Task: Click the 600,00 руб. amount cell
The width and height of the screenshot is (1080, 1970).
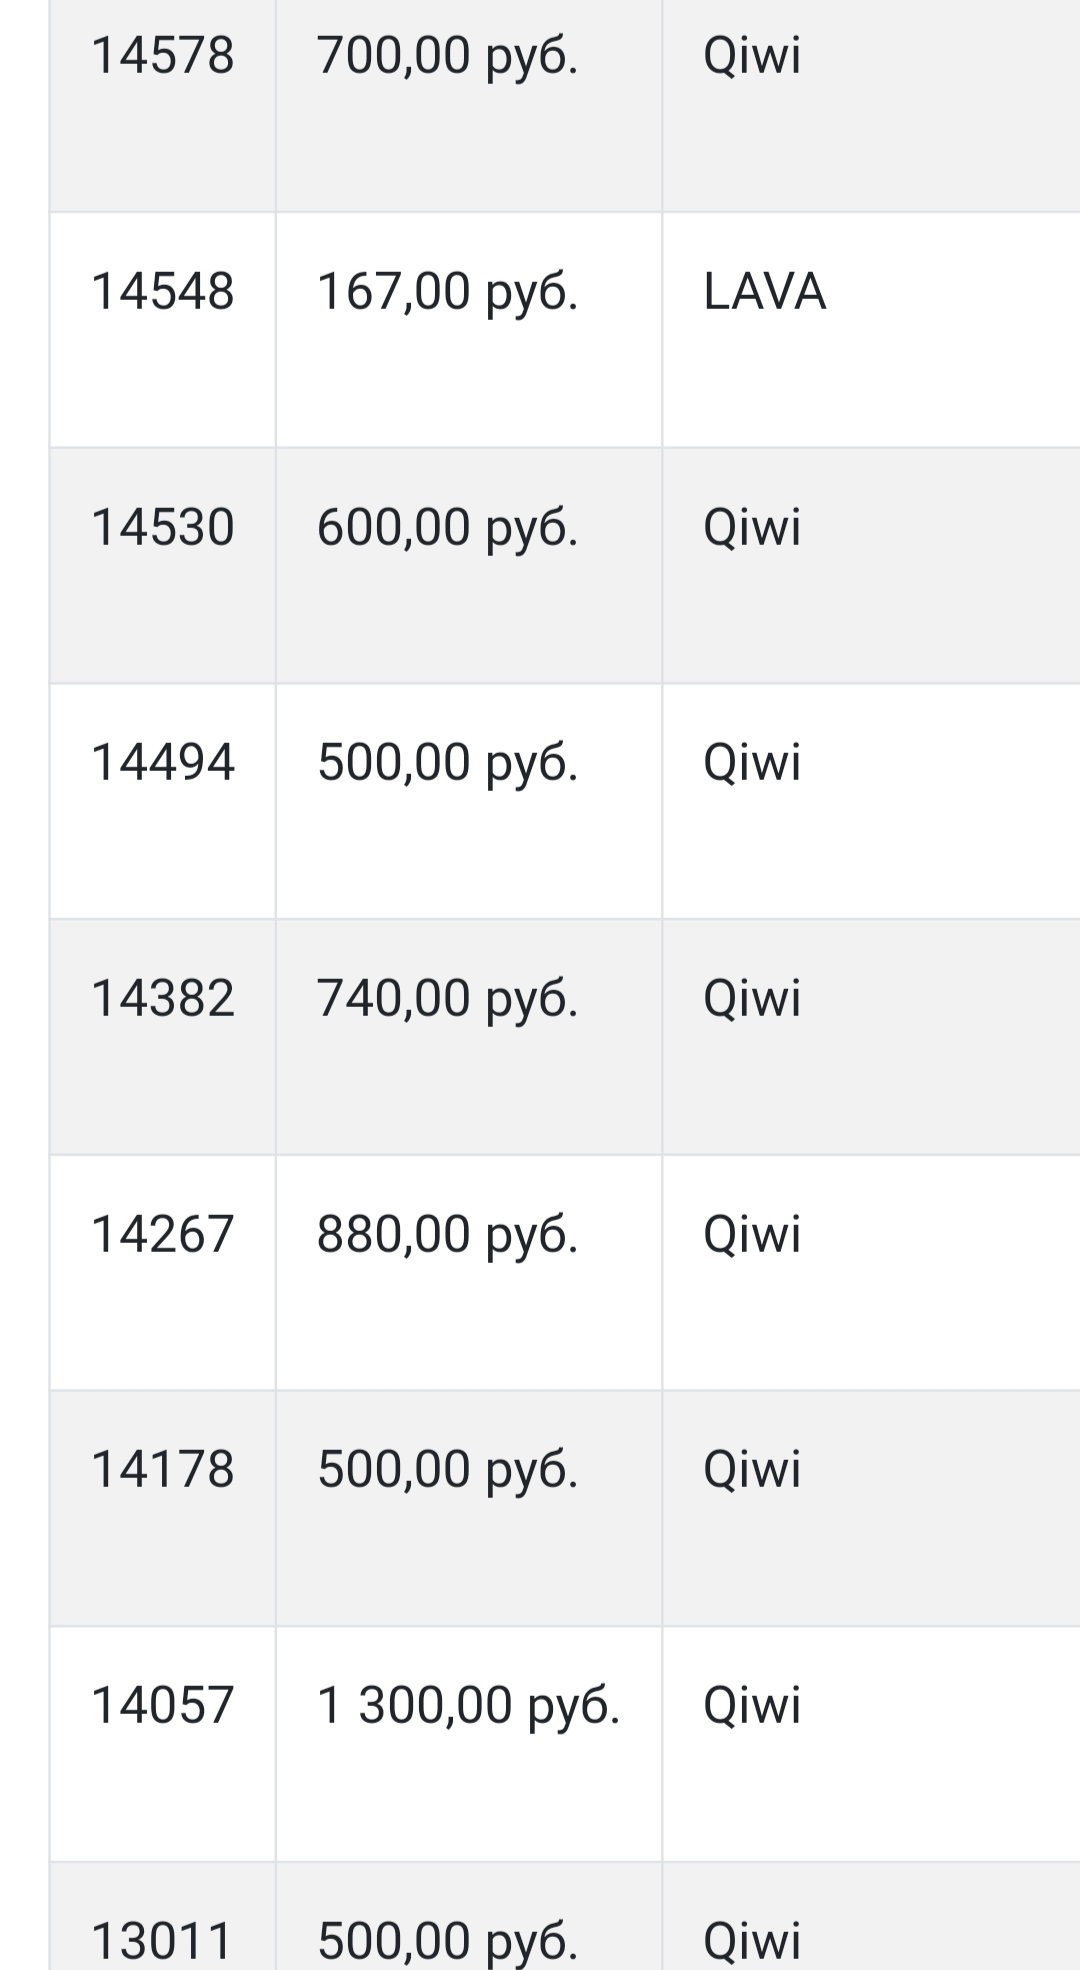Action: pyautogui.click(x=447, y=528)
